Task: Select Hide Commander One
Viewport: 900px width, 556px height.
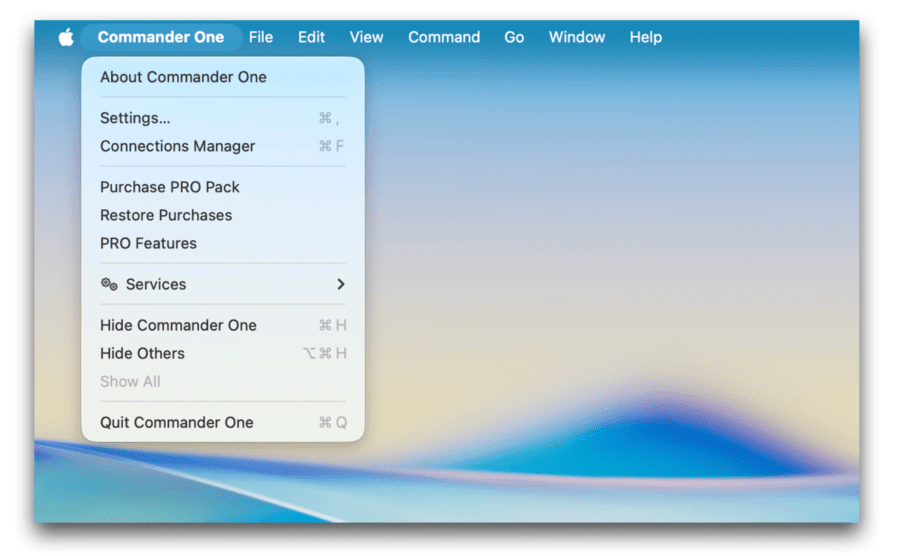Action: (223, 325)
